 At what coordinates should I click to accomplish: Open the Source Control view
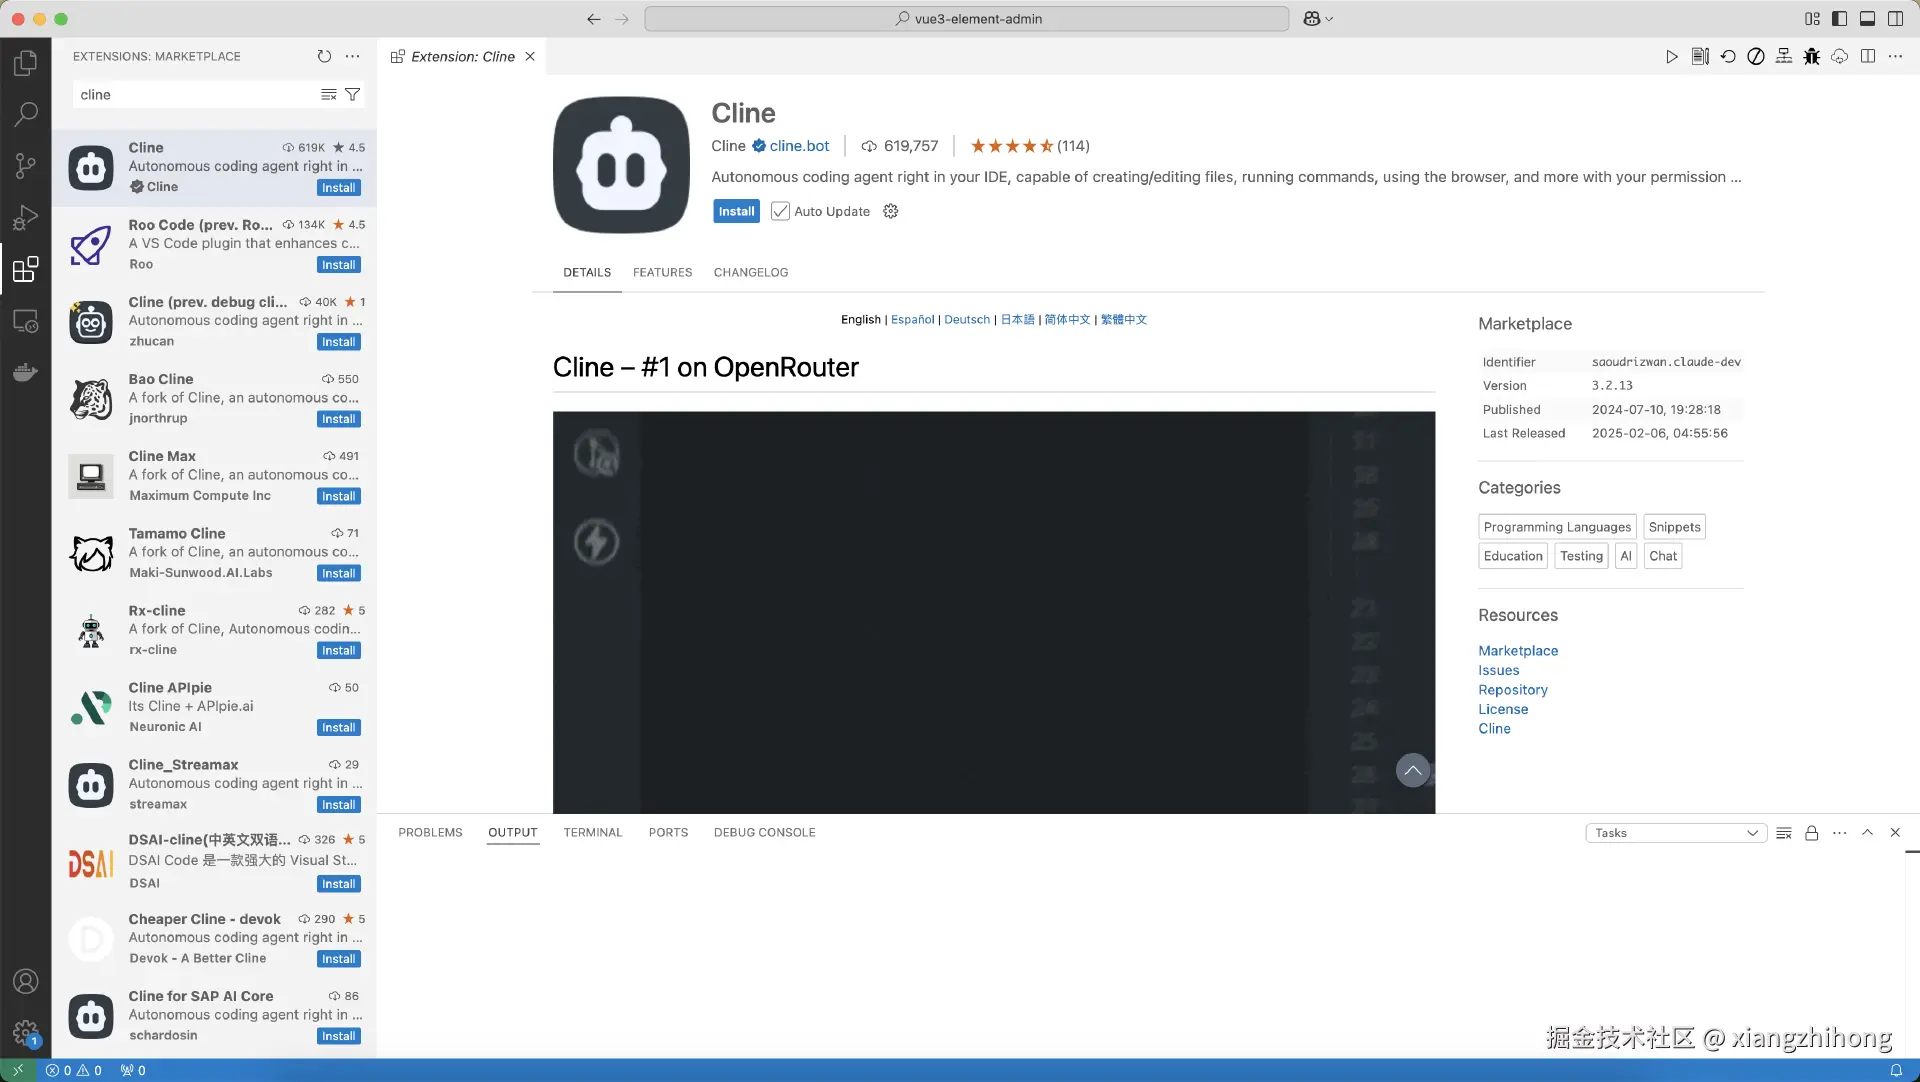pyautogui.click(x=26, y=166)
